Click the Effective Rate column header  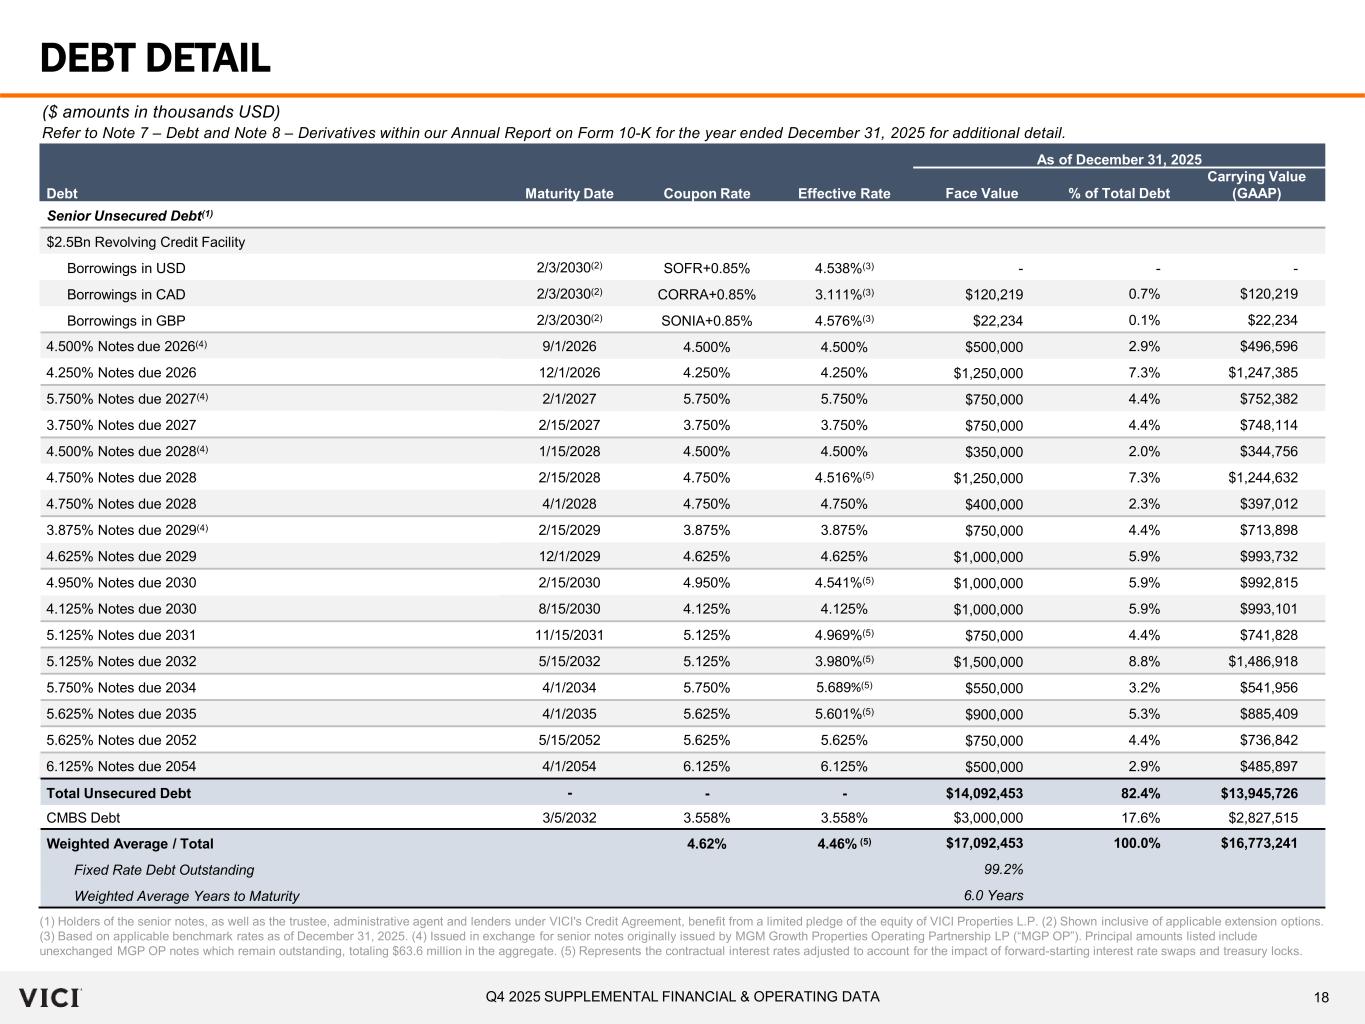[843, 194]
